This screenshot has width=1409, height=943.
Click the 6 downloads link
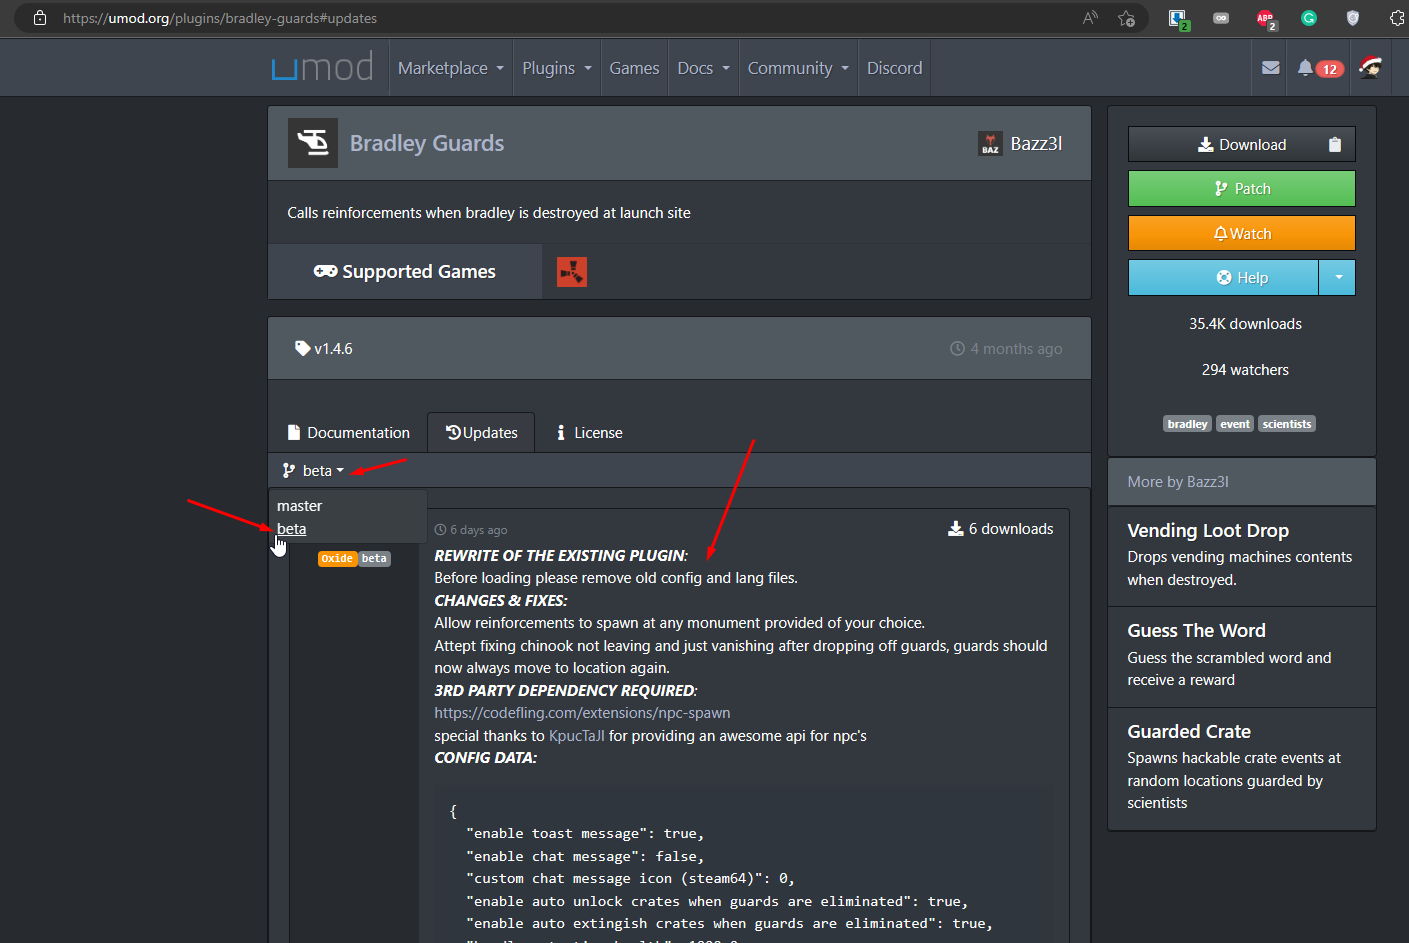(1001, 529)
